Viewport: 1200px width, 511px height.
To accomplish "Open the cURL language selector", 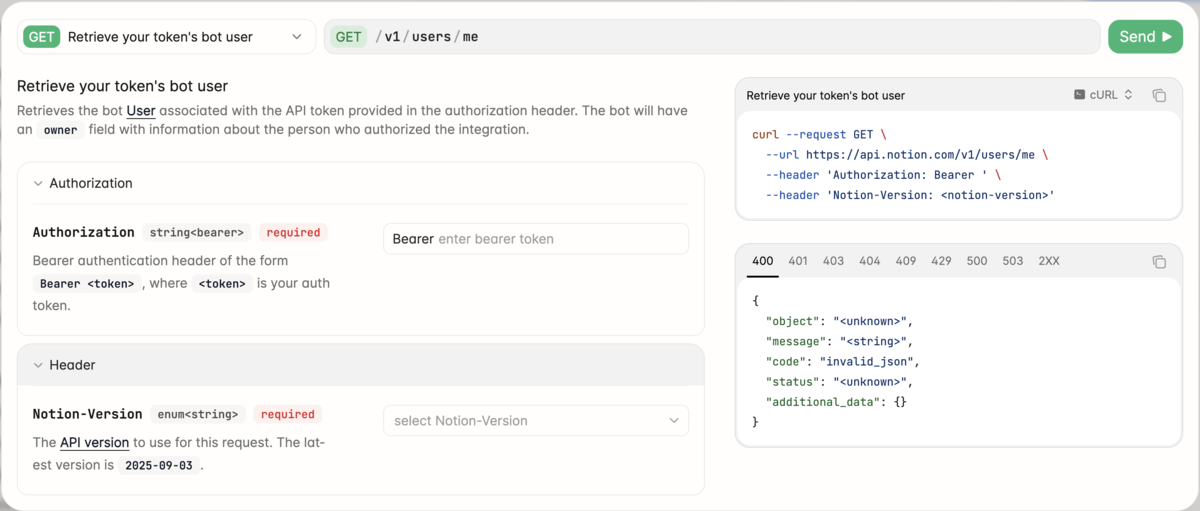I will pyautogui.click(x=1103, y=95).
